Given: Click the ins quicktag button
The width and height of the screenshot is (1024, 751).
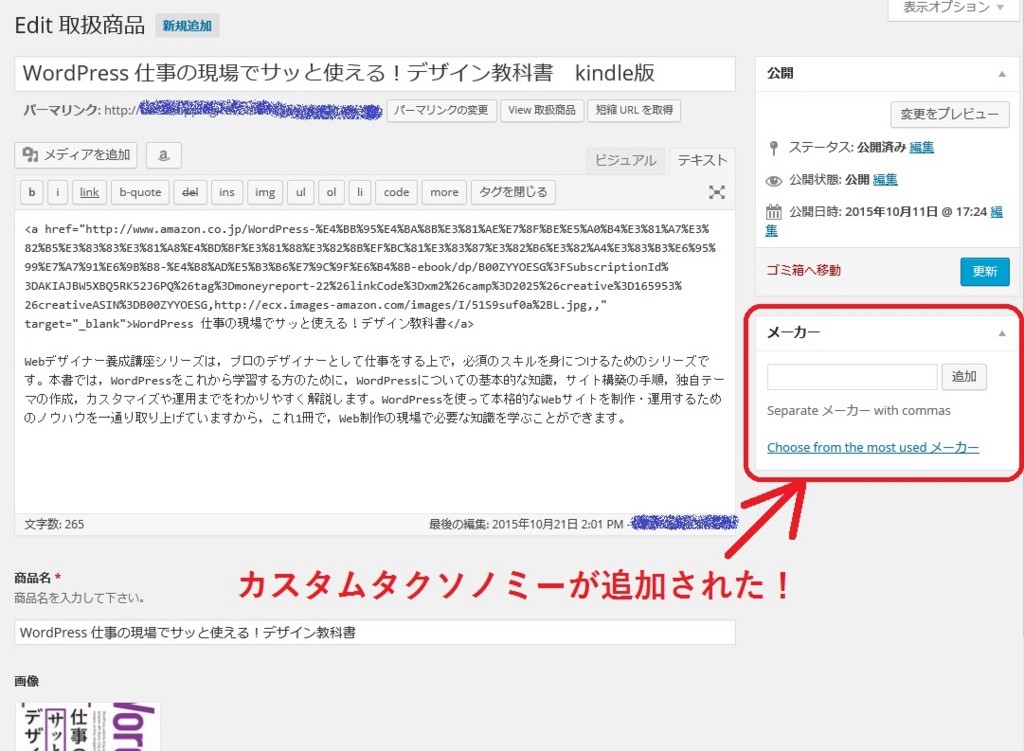Looking at the screenshot, I should coord(227,192).
